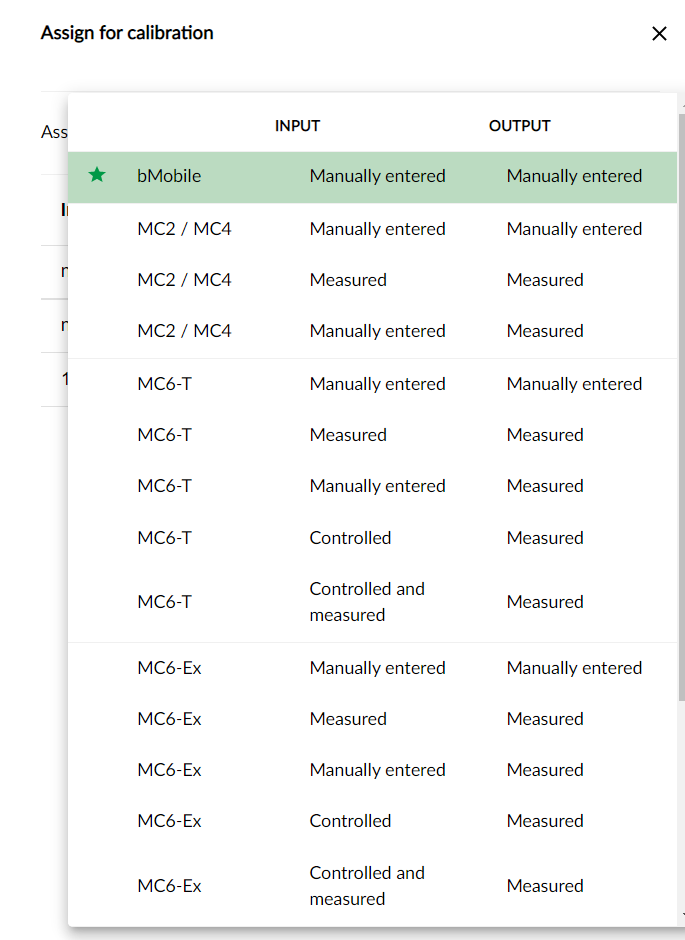Choose MC6-Ex with measured input and output
The height and width of the screenshot is (940, 685).
coord(372,719)
